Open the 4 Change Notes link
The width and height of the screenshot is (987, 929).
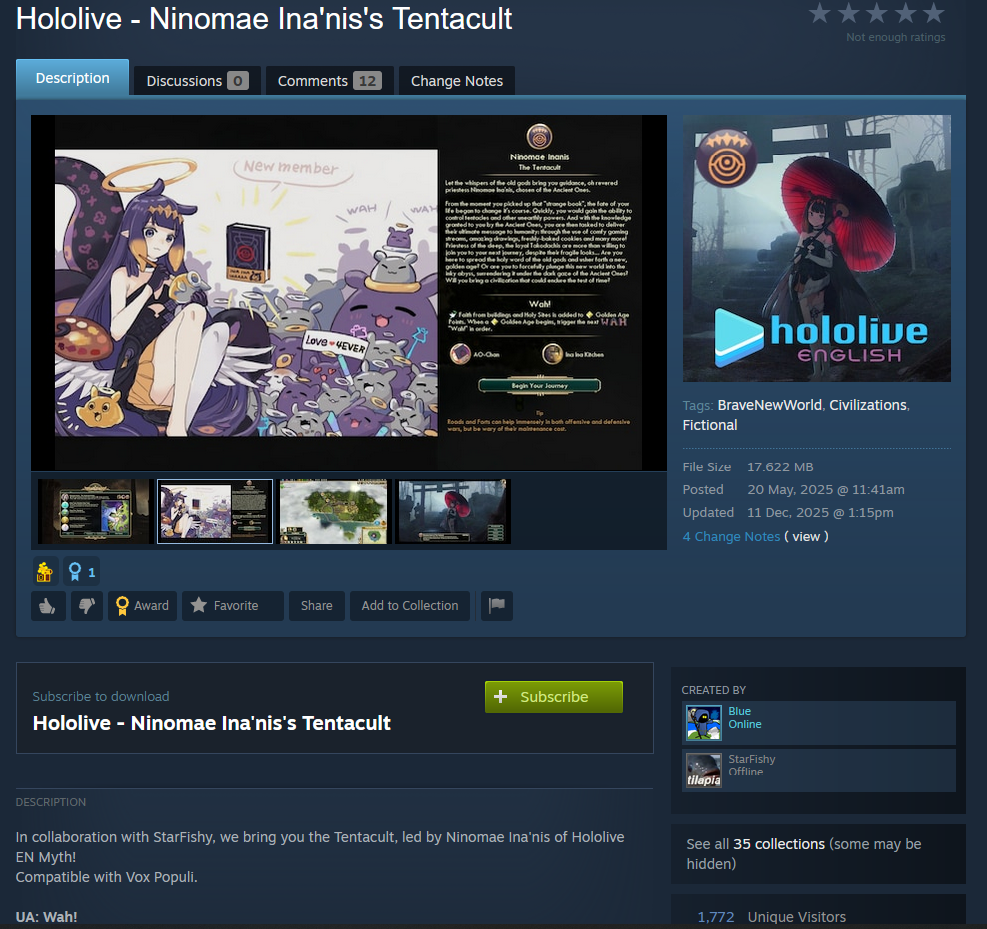coord(731,536)
